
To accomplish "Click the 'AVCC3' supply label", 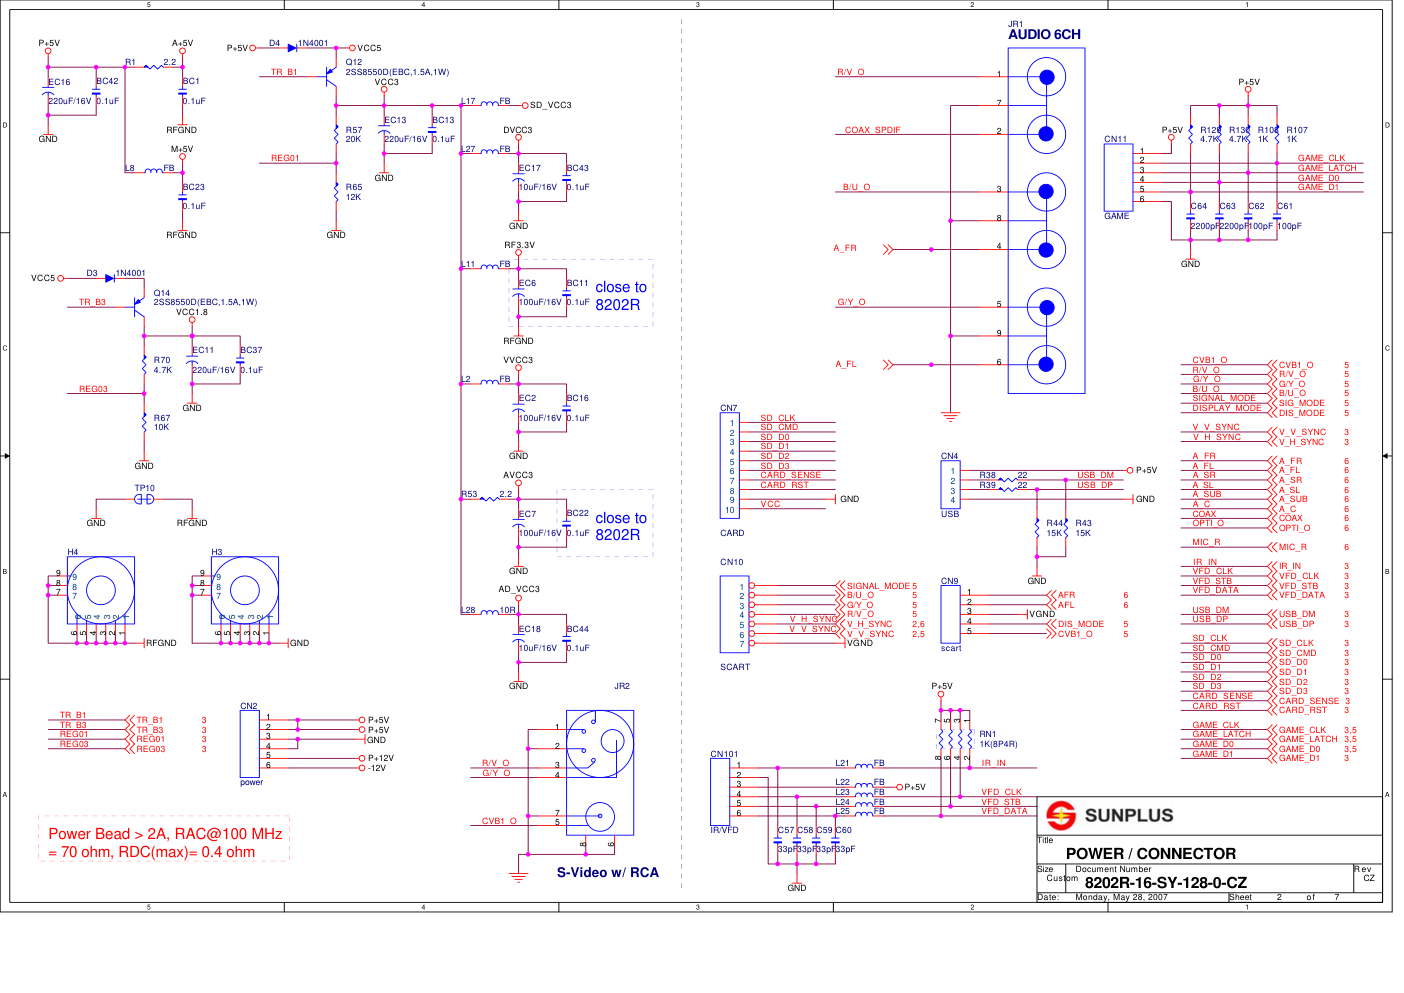I will point(518,475).
